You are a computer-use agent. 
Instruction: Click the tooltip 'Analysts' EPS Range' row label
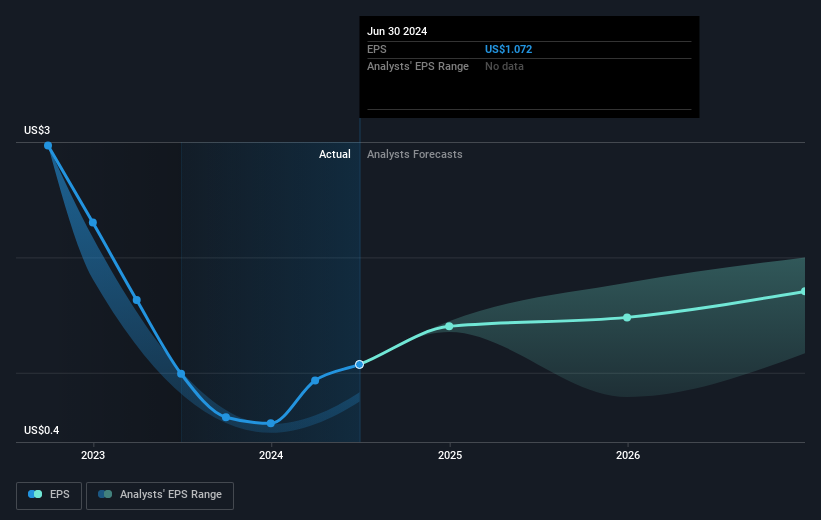(x=418, y=67)
